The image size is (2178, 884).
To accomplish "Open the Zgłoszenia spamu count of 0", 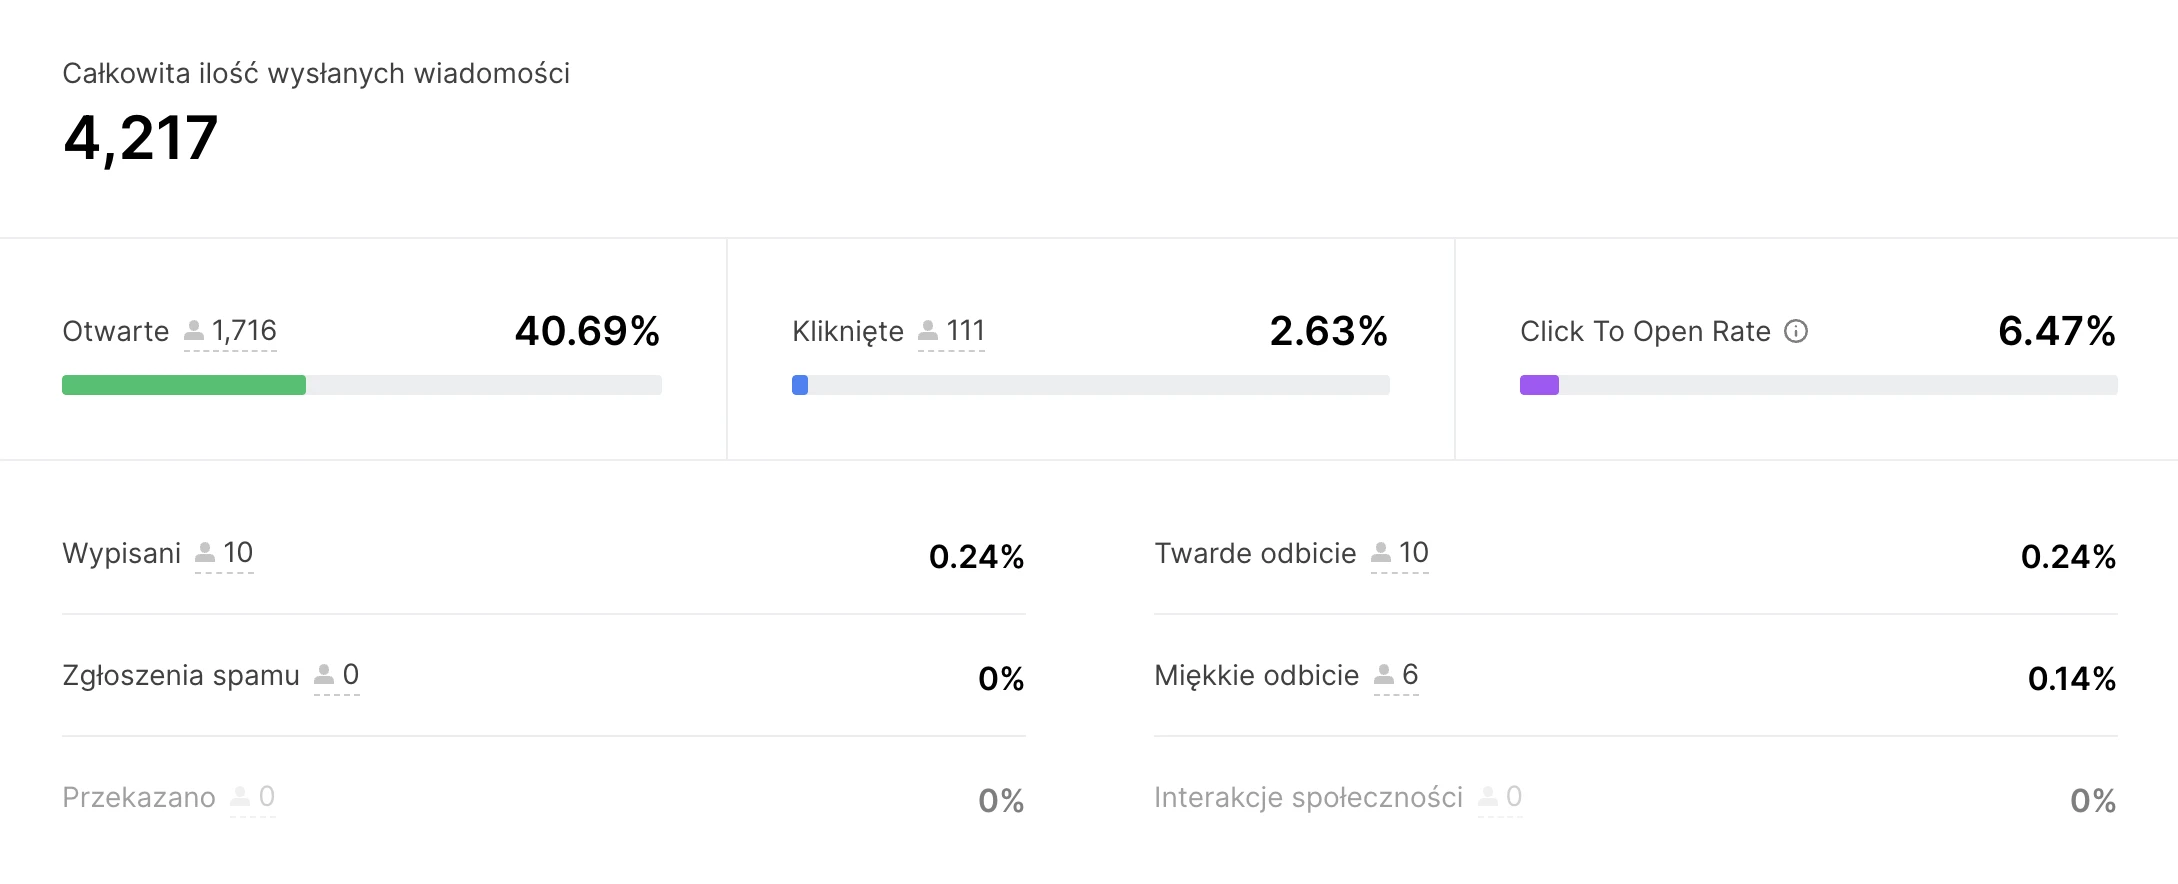I will click(351, 675).
